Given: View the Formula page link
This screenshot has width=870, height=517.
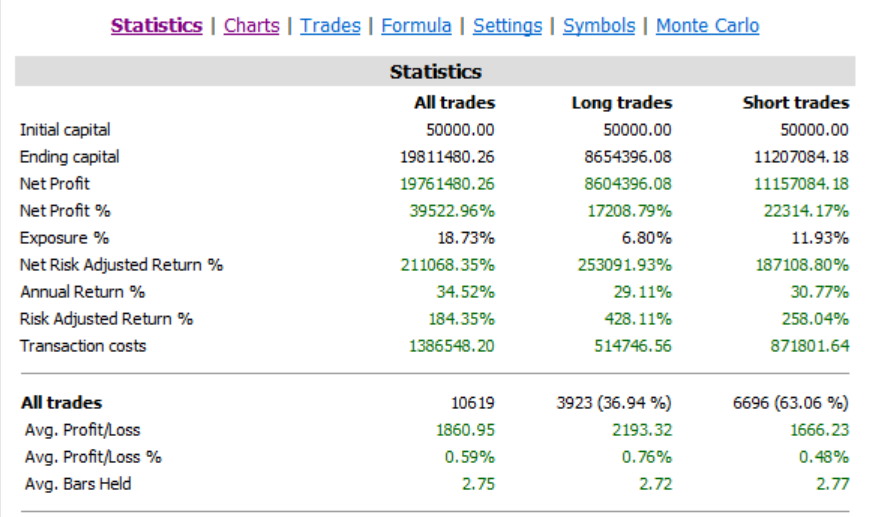Looking at the screenshot, I should pyautogui.click(x=416, y=26).
